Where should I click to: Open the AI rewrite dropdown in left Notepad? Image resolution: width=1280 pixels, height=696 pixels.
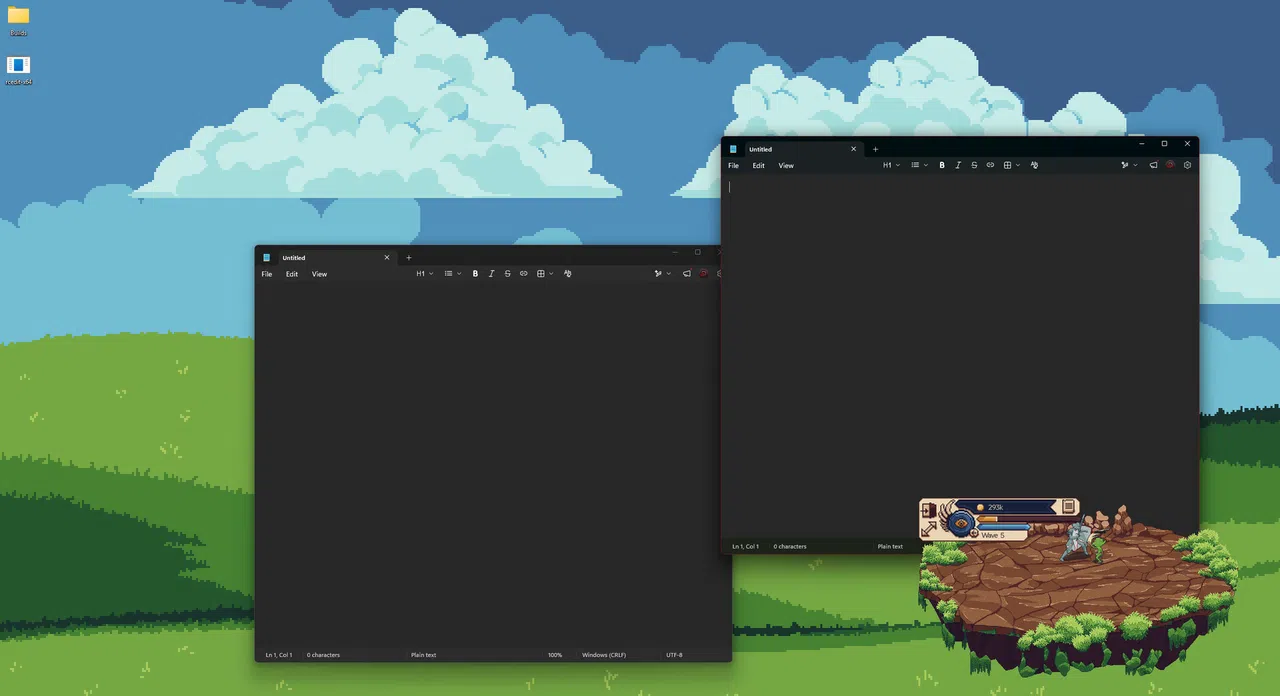pos(662,274)
